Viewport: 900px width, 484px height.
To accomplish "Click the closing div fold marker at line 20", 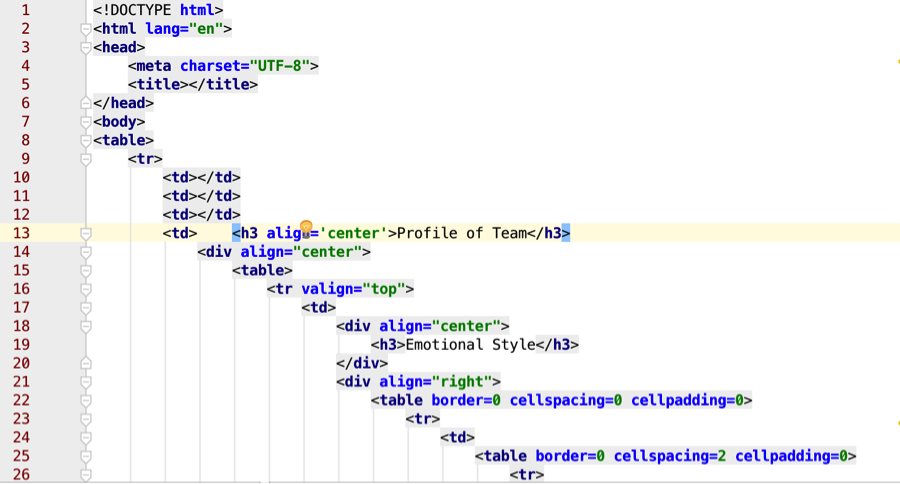I will point(86,363).
